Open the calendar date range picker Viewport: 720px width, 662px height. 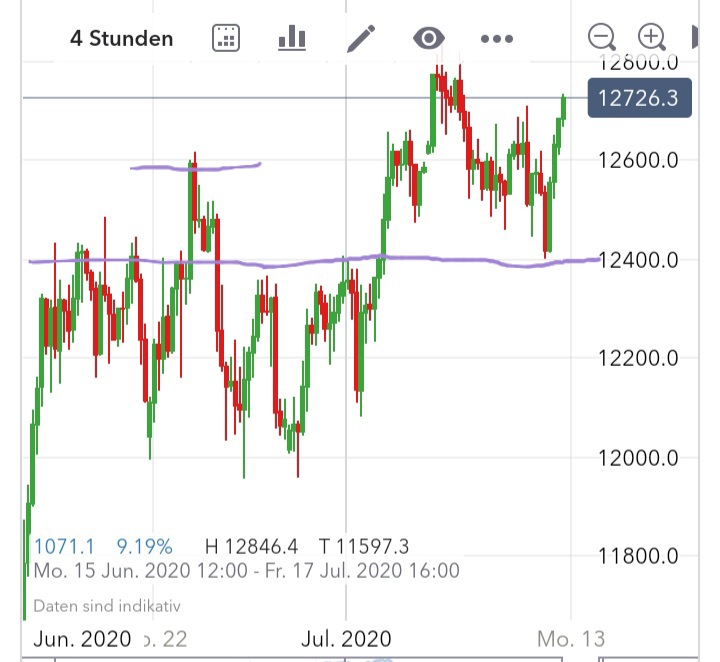[x=227, y=39]
